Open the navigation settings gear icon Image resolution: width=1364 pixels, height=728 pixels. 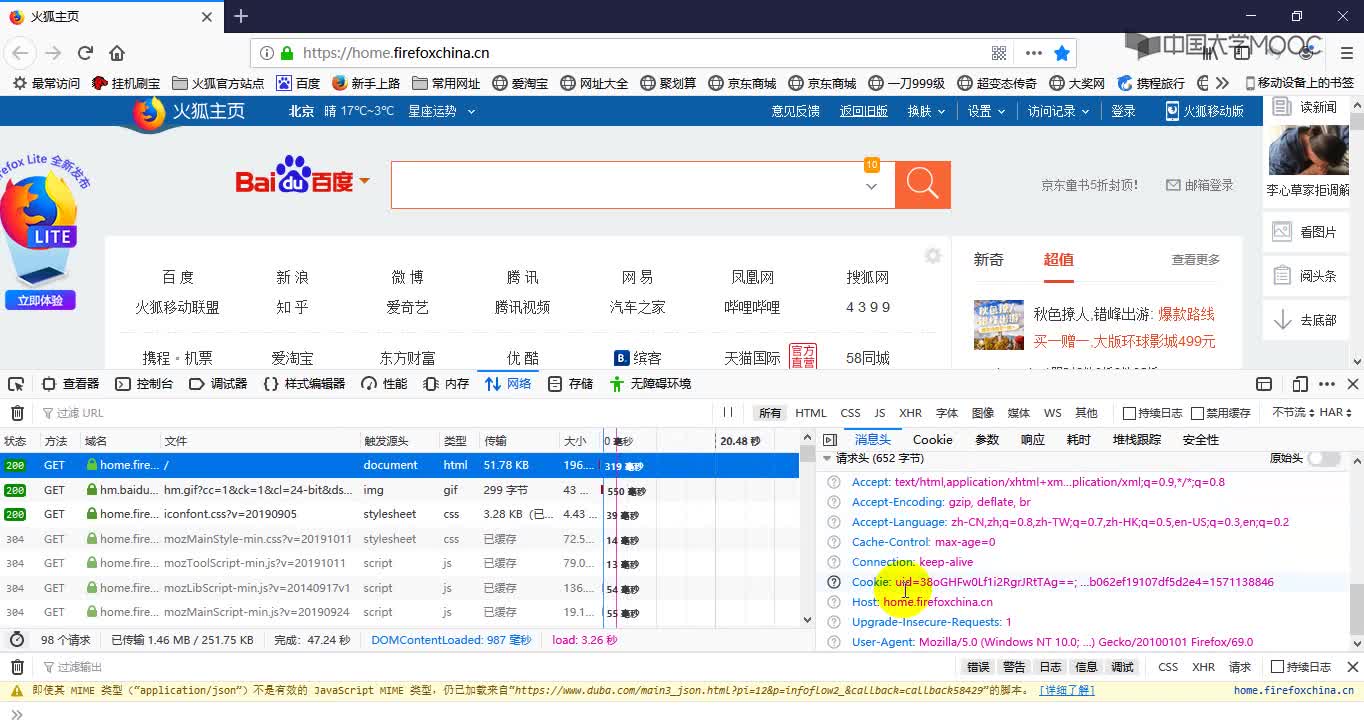click(x=933, y=256)
